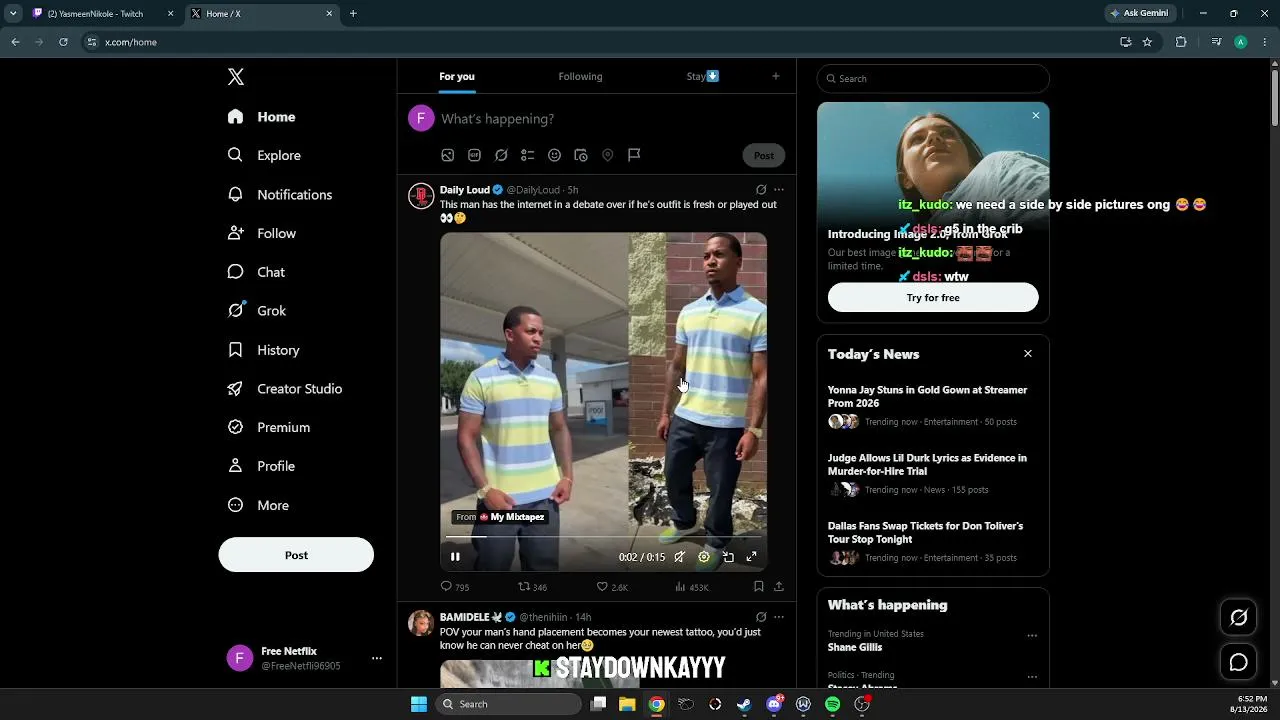1280x720 pixels.
Task: Open more options on Daily Loud's post
Action: tap(779, 190)
